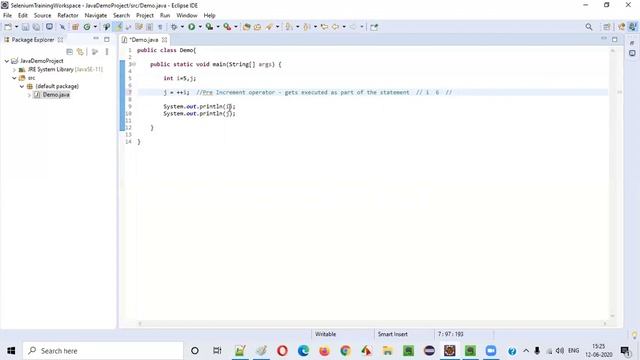
Task: Click the Run green play icon
Action: tap(191, 27)
